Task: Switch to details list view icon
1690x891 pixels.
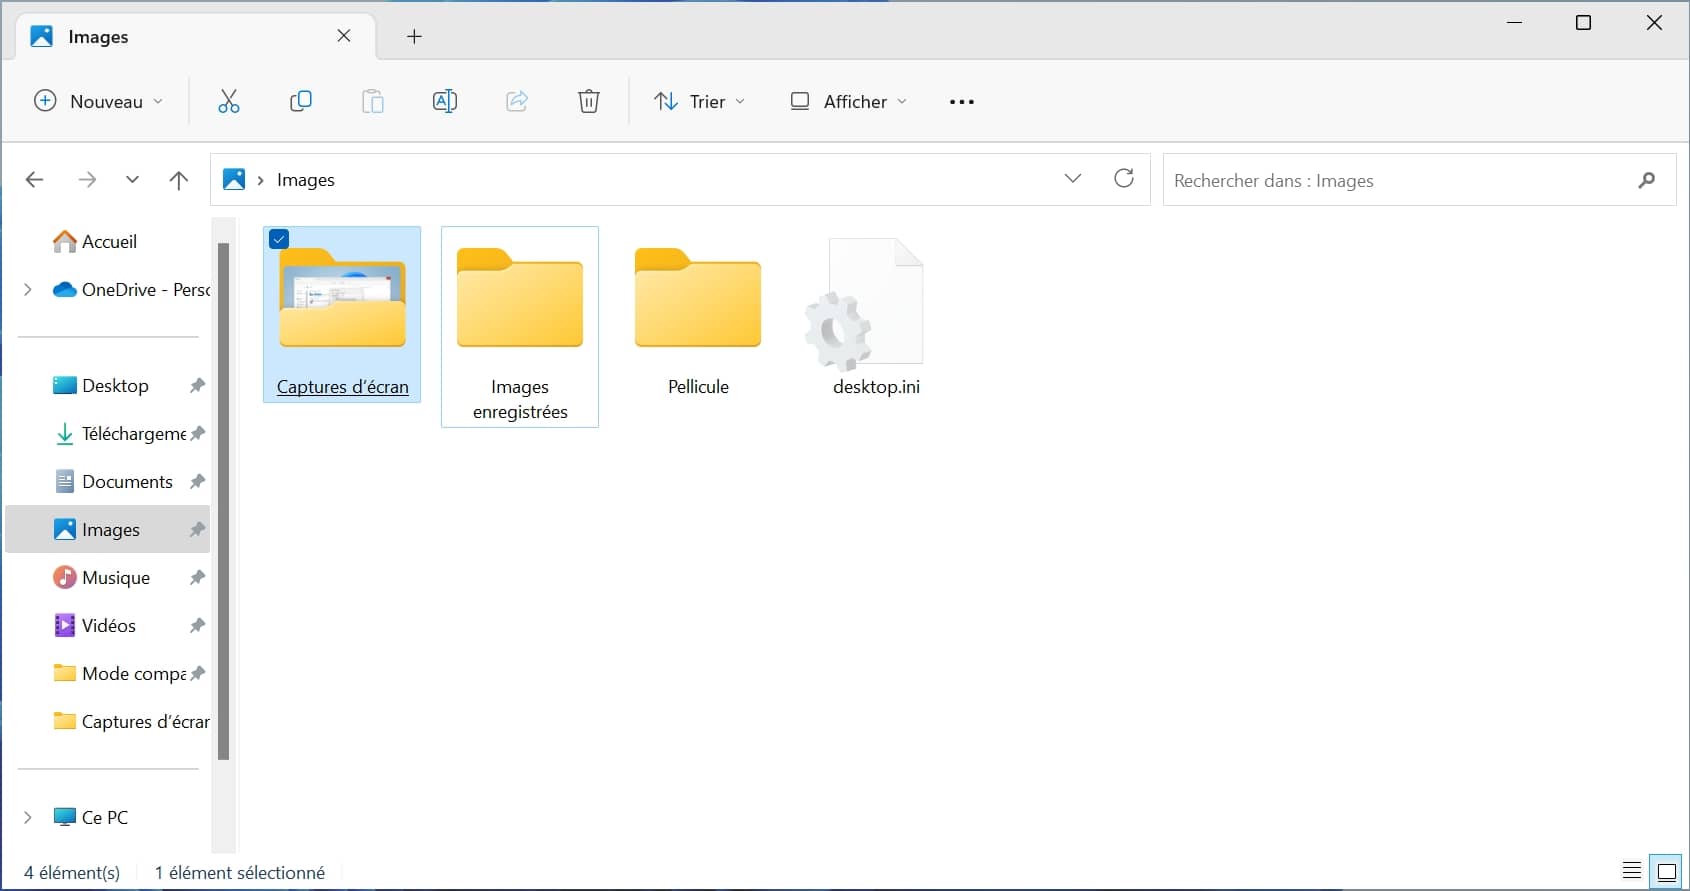Action: coord(1632,871)
